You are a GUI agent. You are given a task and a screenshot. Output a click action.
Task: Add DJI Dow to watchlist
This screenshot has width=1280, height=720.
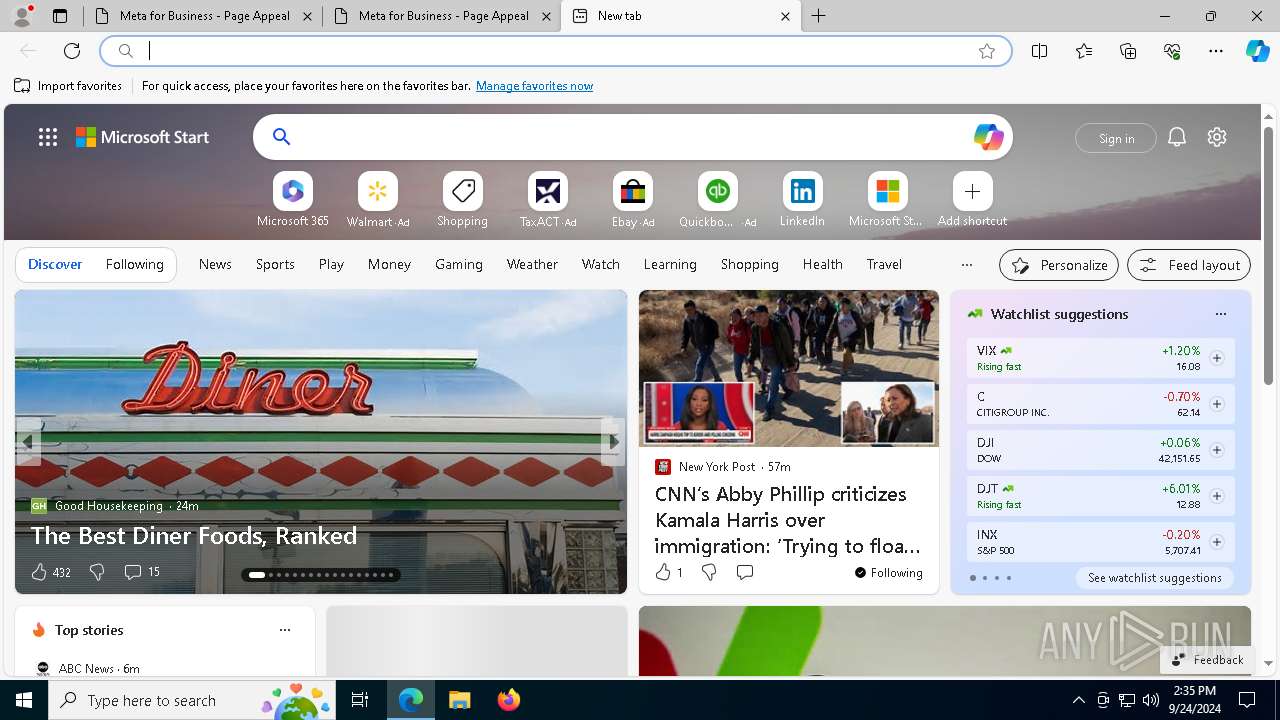(x=1216, y=450)
